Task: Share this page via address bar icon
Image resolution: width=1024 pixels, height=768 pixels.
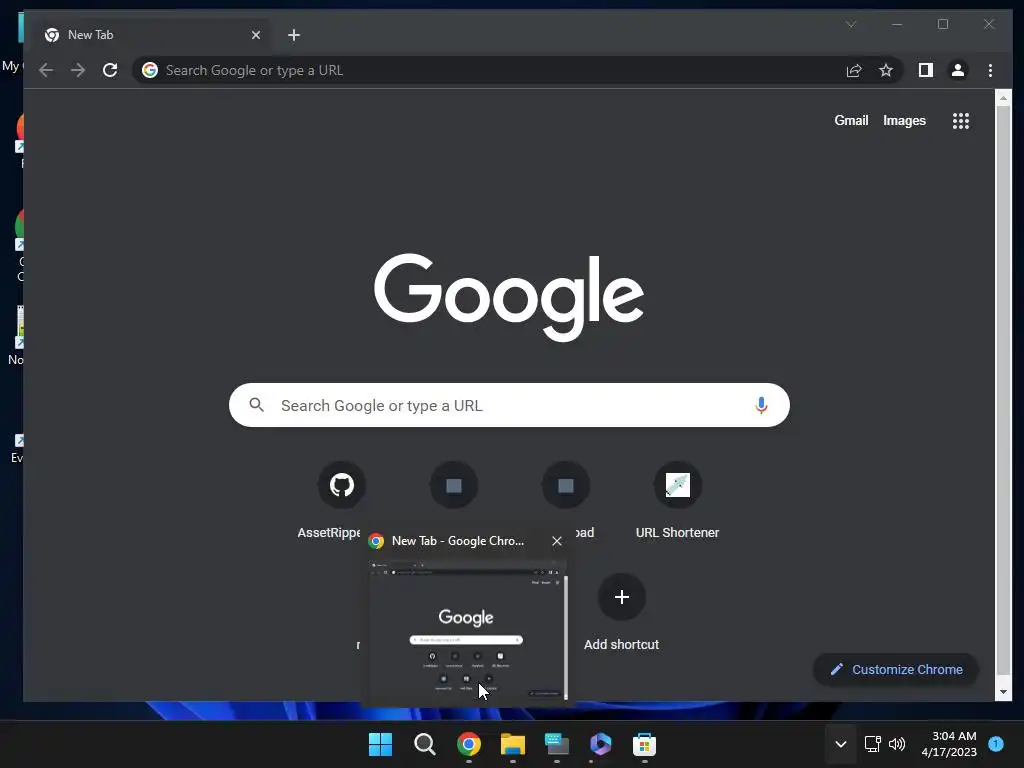Action: click(x=854, y=71)
